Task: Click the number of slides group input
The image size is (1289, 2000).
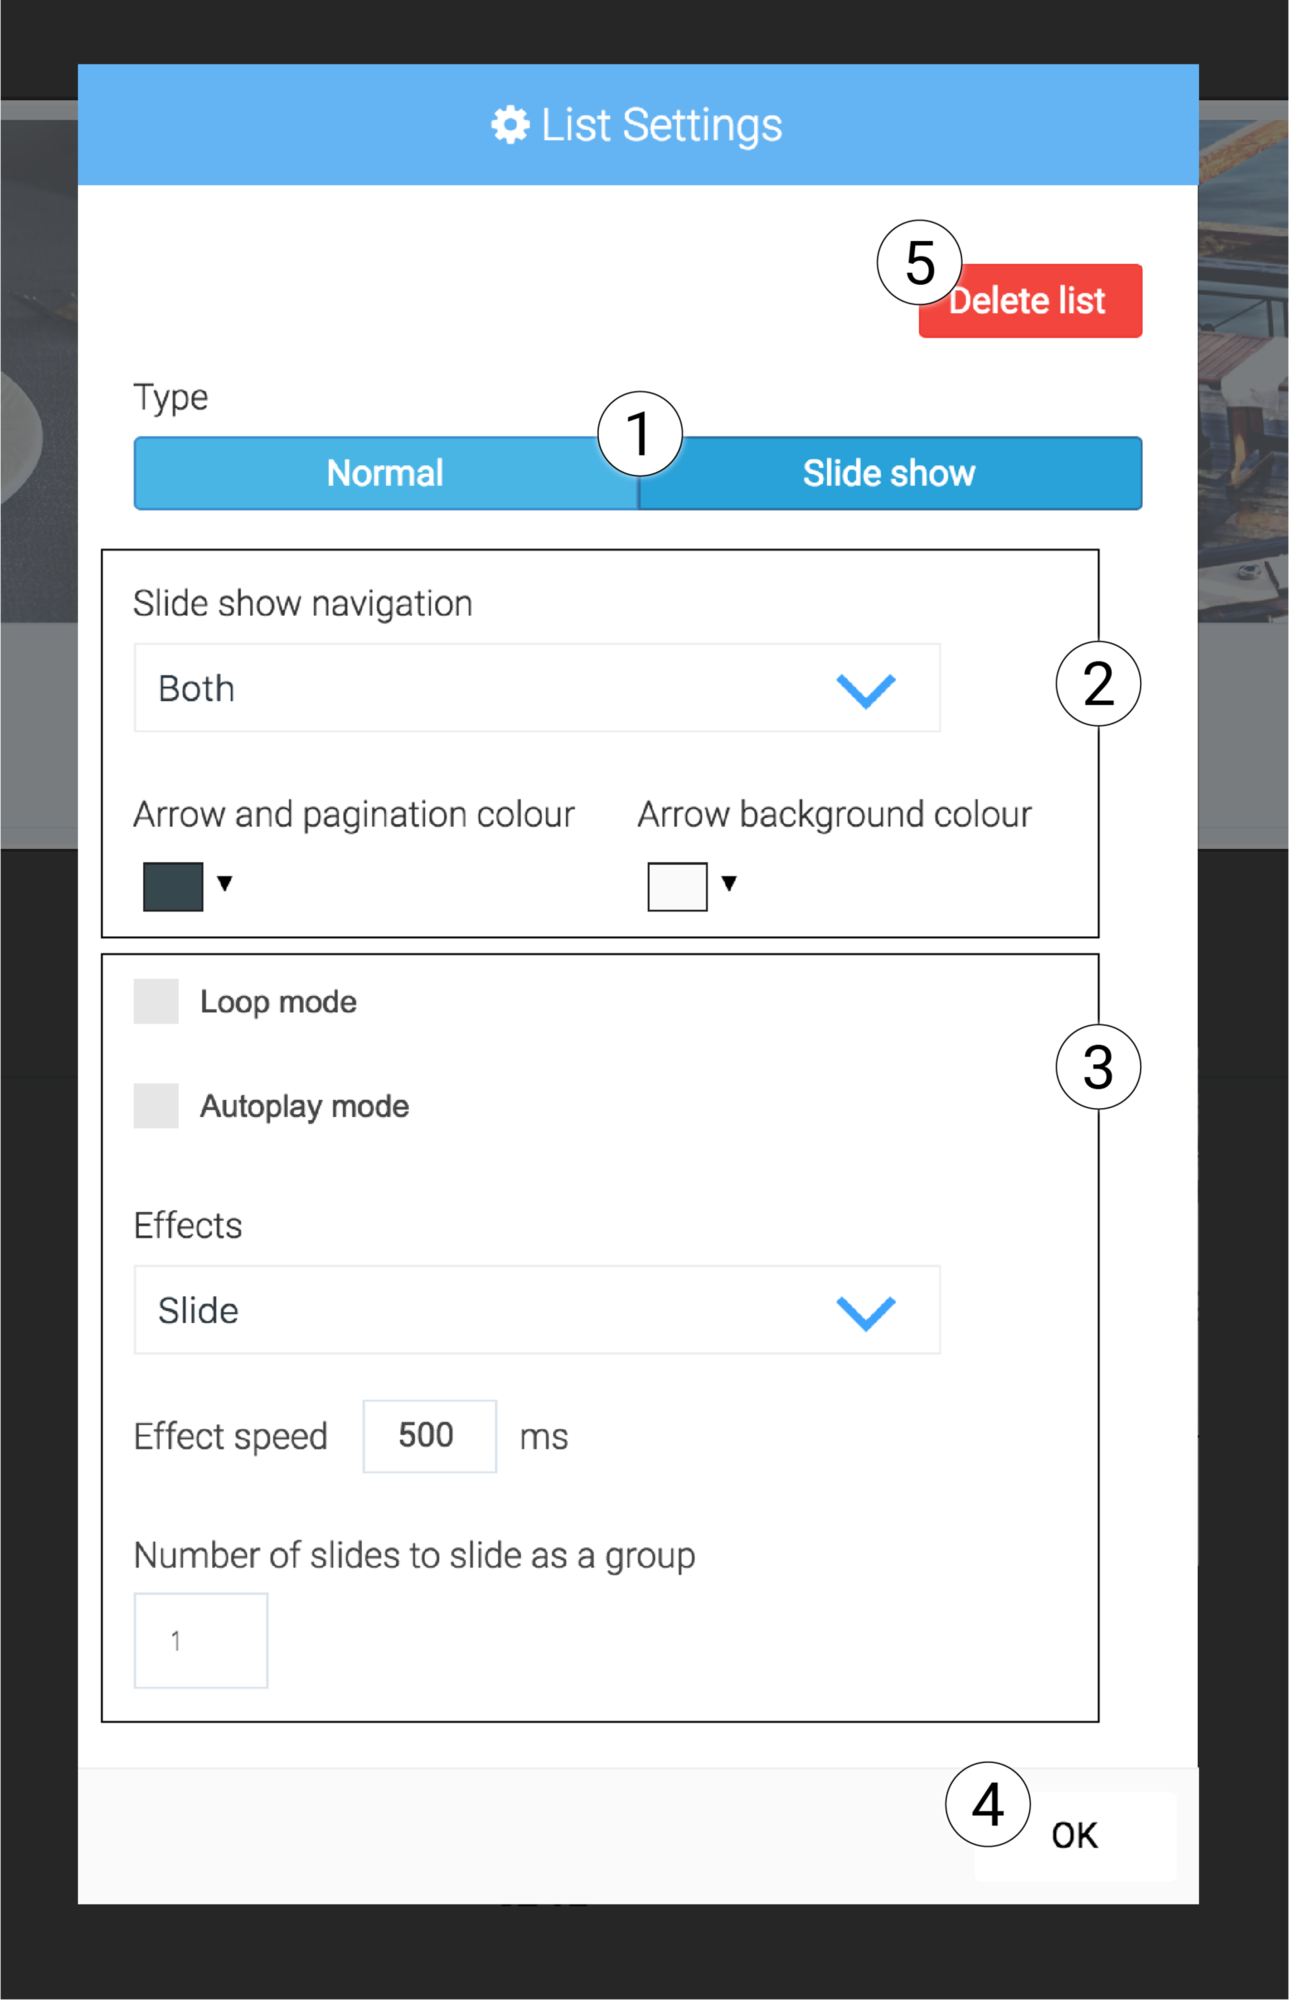Action: (200, 1640)
